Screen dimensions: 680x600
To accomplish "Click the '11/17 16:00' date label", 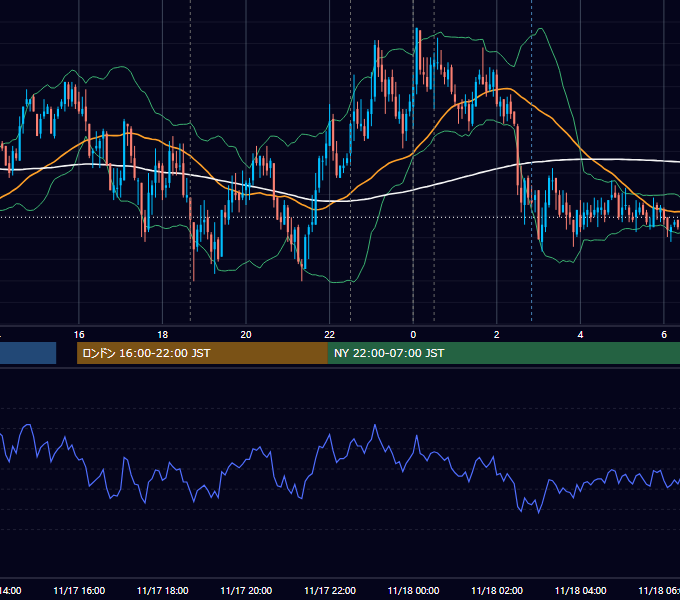I will coord(79,591).
